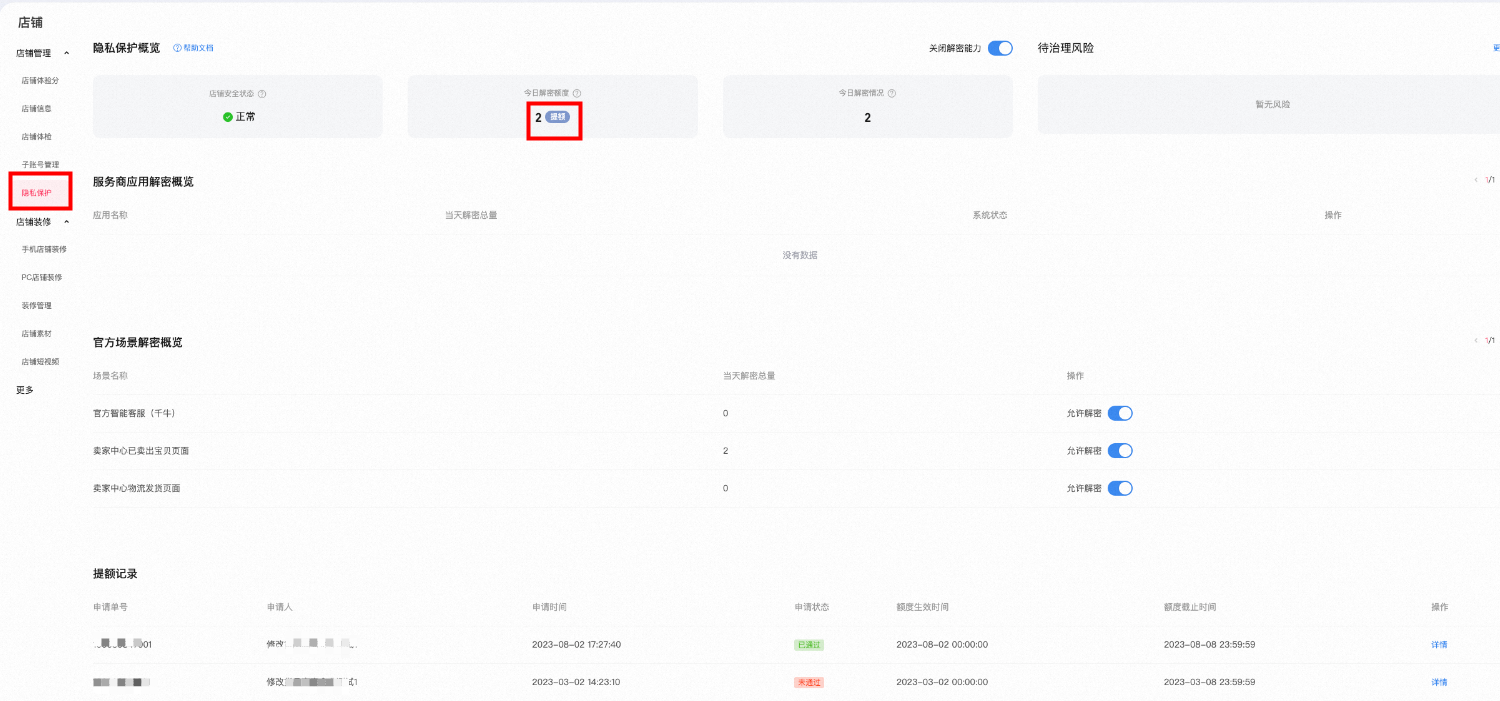Click the 申请状态 column header
The image size is (1500, 701).
[x=812, y=607]
